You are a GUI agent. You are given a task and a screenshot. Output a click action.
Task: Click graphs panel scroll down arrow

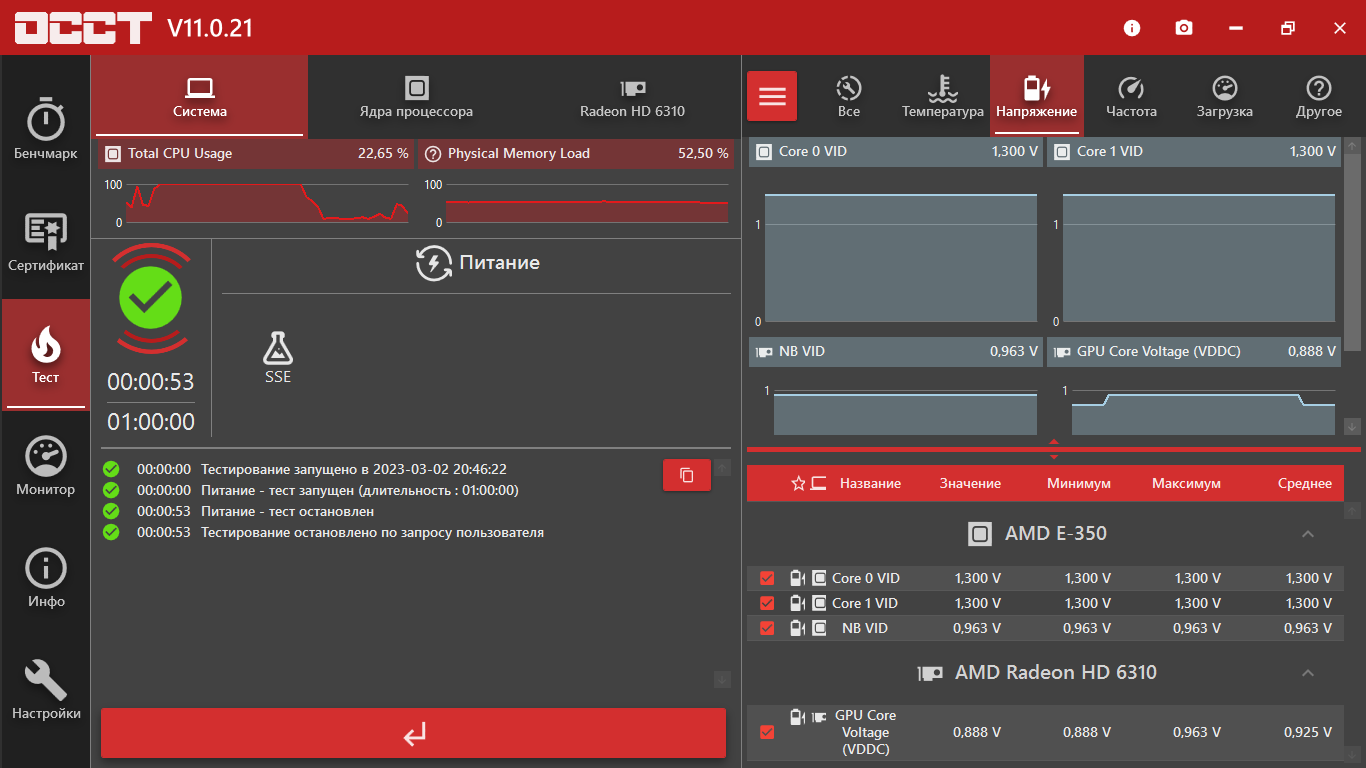(x=1352, y=426)
